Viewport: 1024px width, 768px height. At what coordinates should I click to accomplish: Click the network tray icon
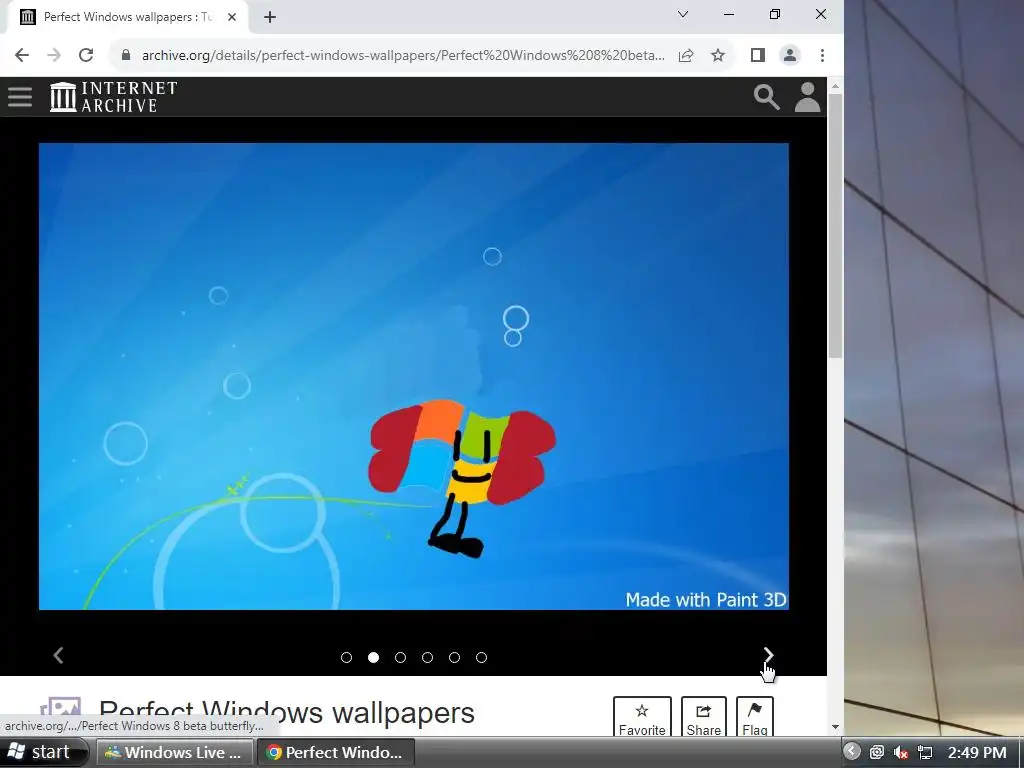click(x=925, y=752)
